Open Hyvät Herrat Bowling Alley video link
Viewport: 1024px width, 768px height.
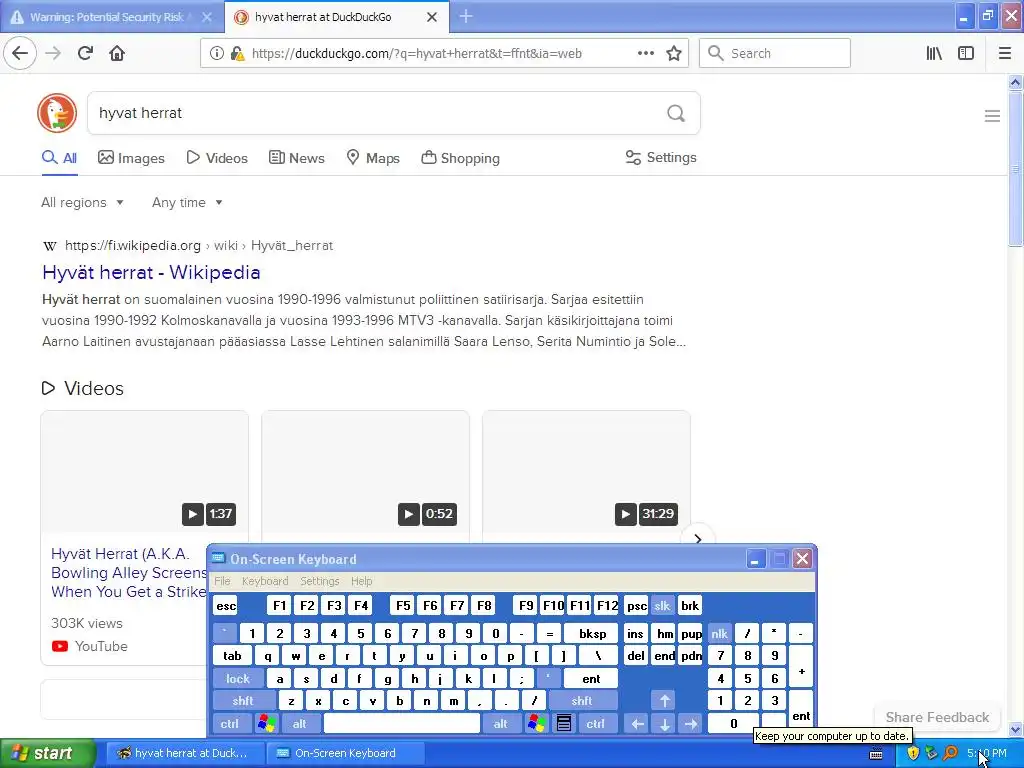129,573
